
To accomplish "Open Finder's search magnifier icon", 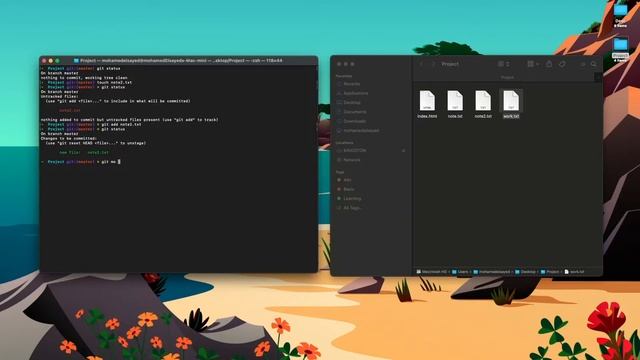I will [593, 64].
